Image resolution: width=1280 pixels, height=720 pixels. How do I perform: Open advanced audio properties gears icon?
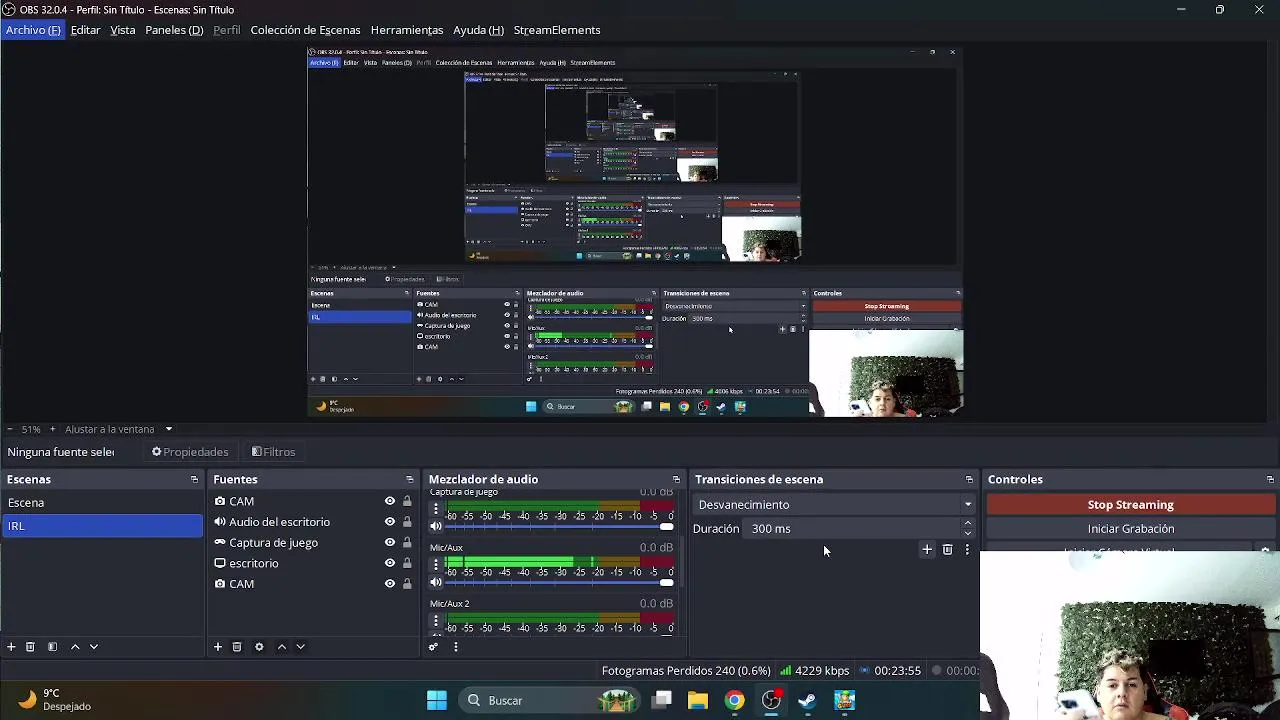pyautogui.click(x=433, y=647)
